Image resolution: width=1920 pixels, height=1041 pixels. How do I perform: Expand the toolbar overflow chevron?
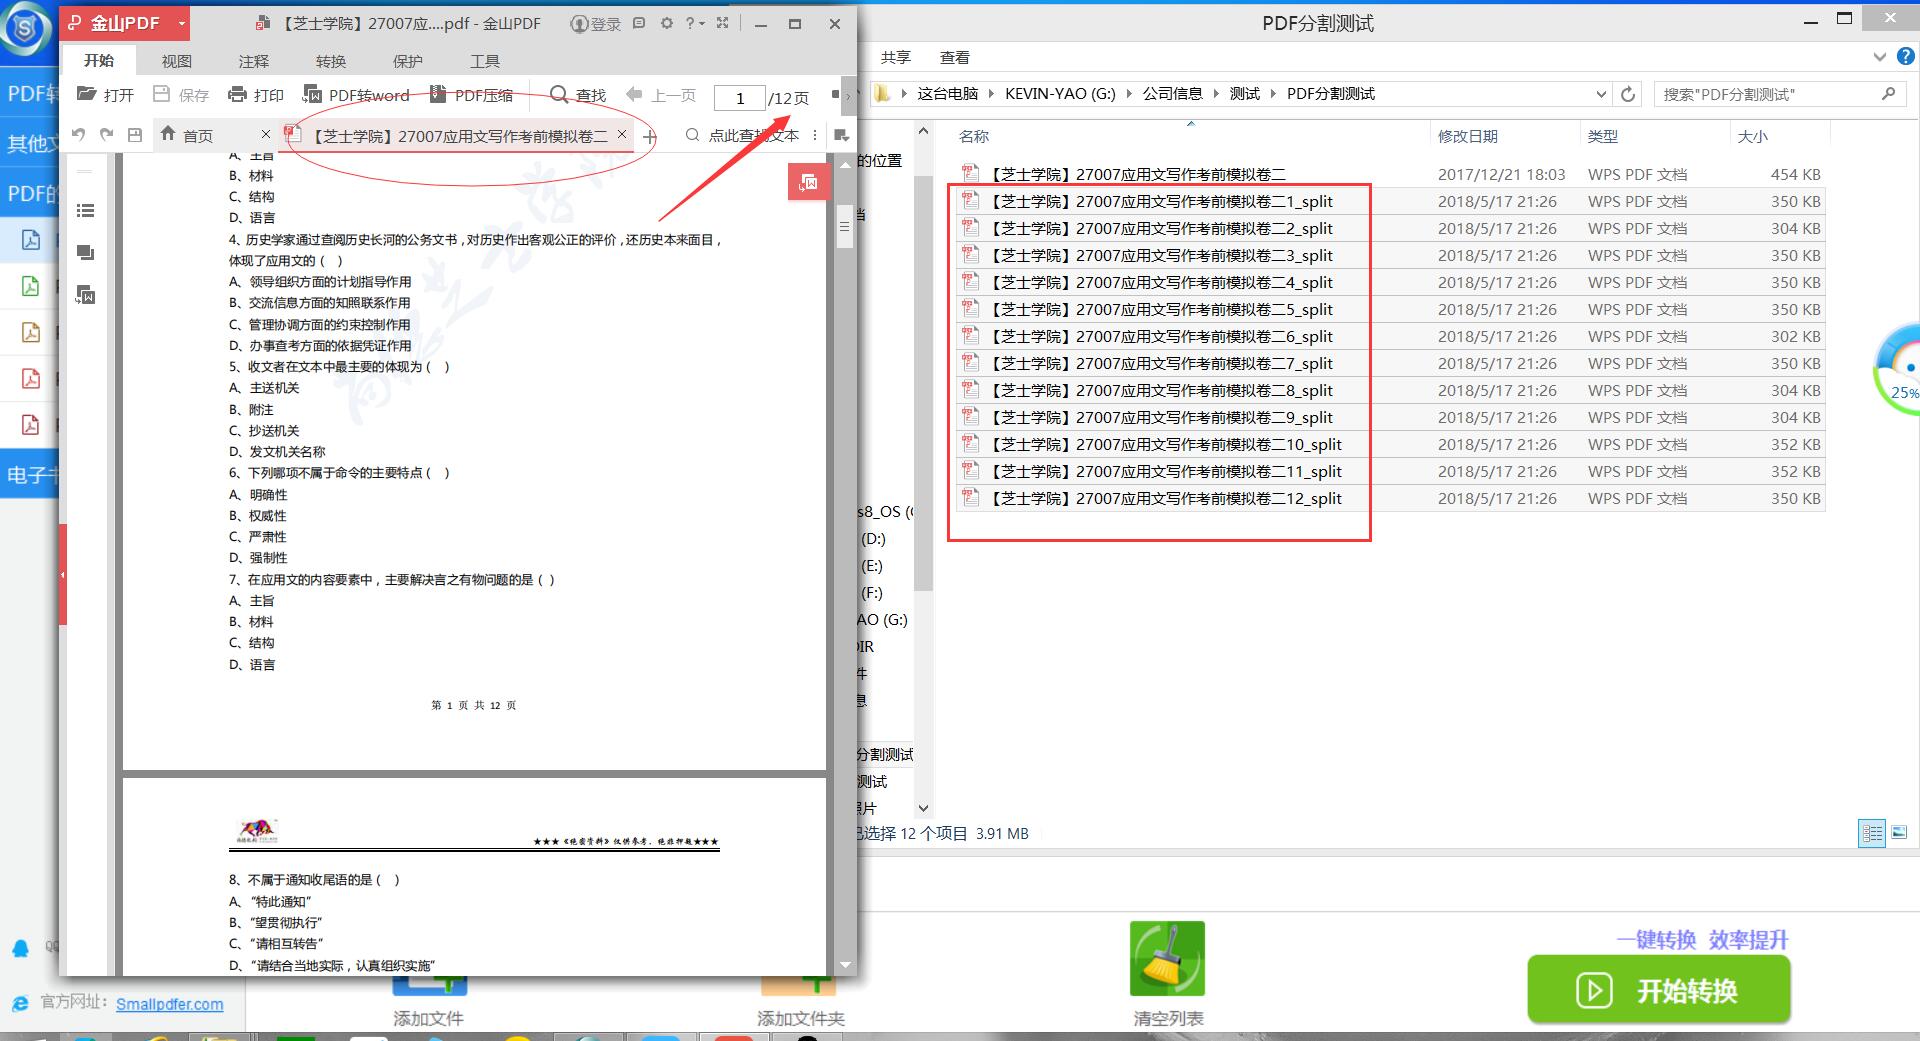click(849, 97)
